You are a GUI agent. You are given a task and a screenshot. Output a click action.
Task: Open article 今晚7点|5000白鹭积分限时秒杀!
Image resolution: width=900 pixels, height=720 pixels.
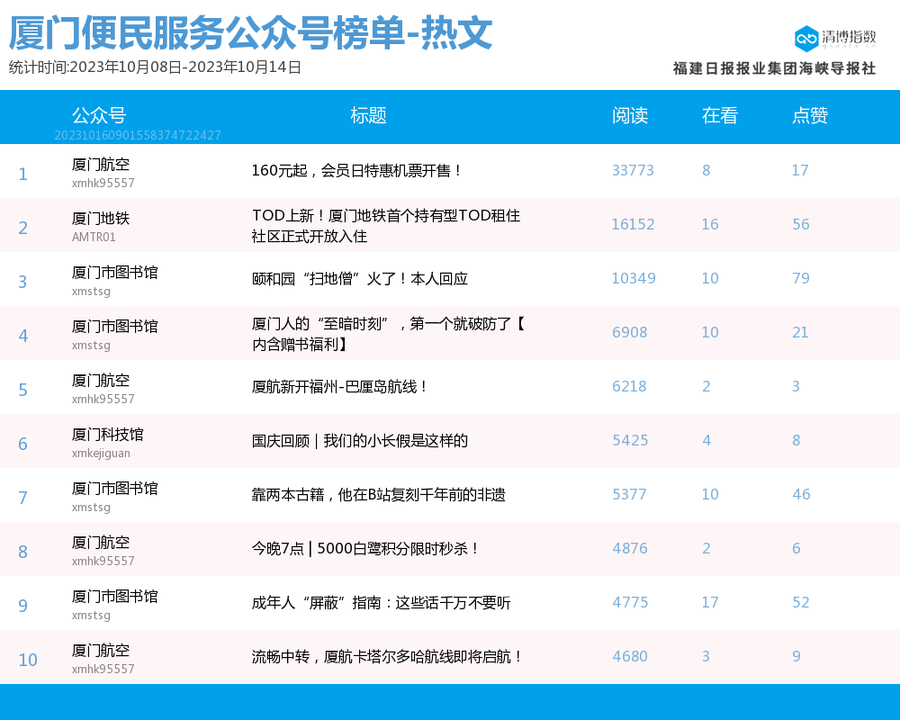click(365, 548)
